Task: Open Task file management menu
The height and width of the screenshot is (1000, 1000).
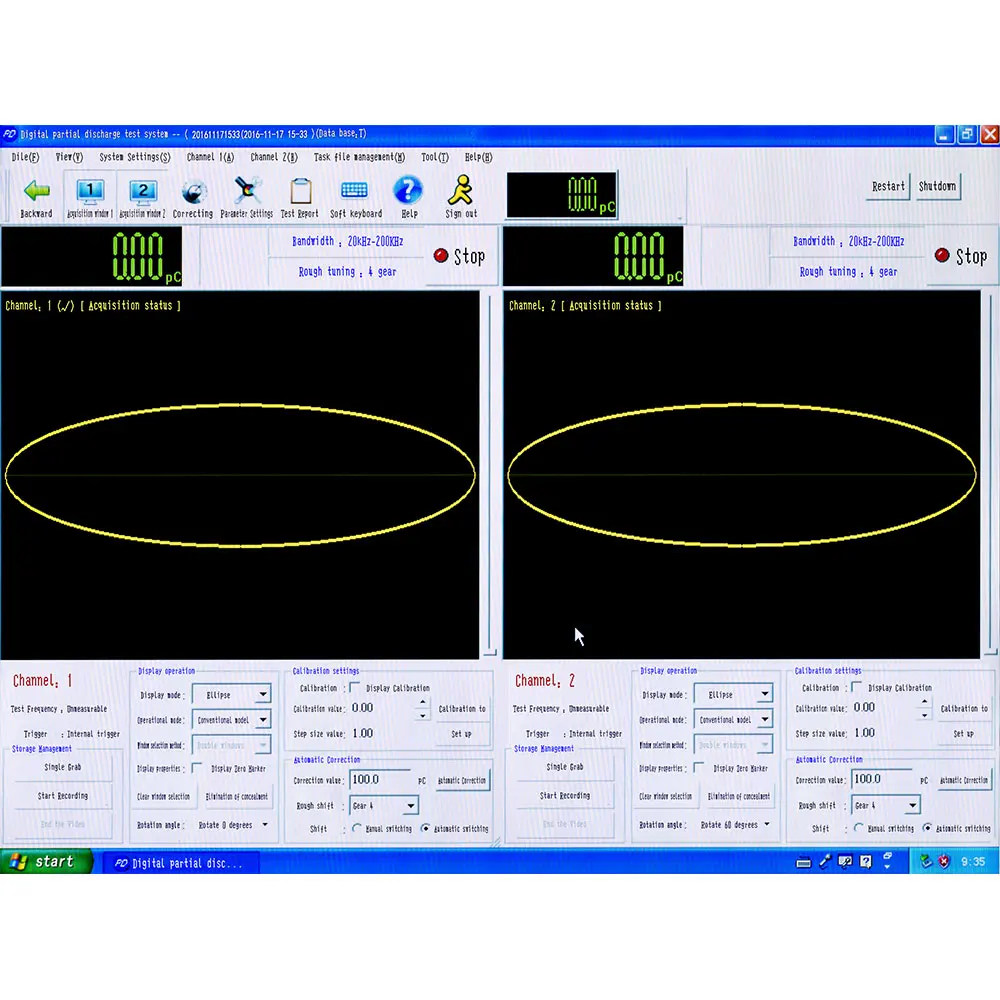Action: (359, 157)
